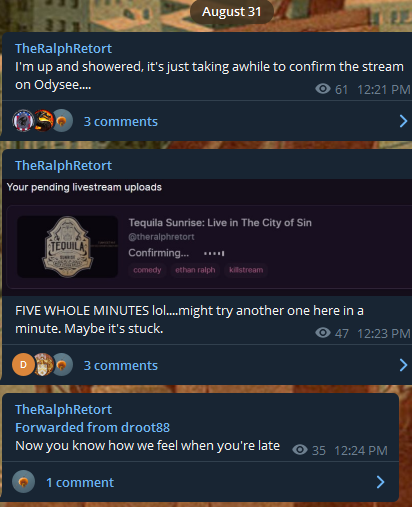Viewport: 412px width, 507px height.
Task: Click the avatar next to 1 comment
Action: point(23,482)
